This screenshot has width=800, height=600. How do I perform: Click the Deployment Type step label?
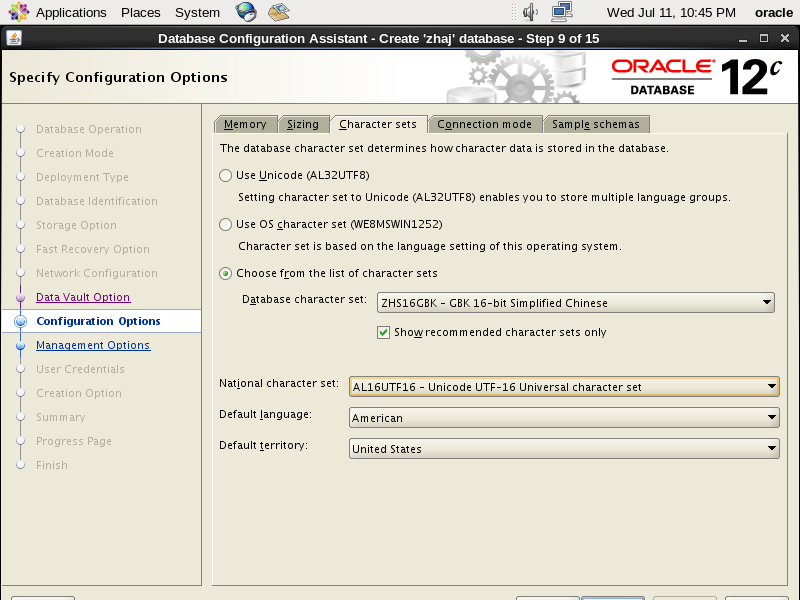[x=82, y=177]
